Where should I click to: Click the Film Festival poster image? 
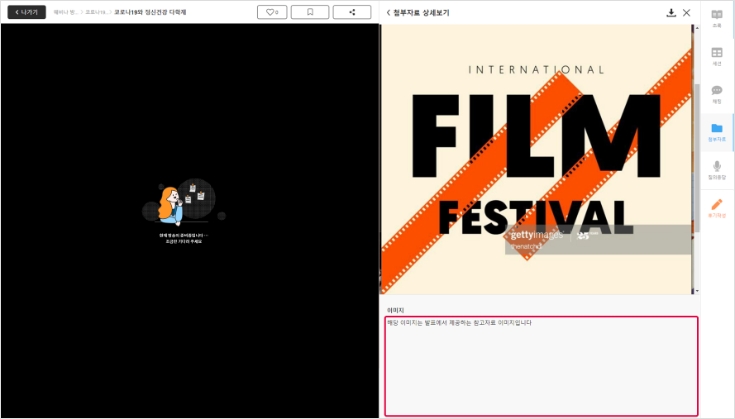click(x=536, y=158)
